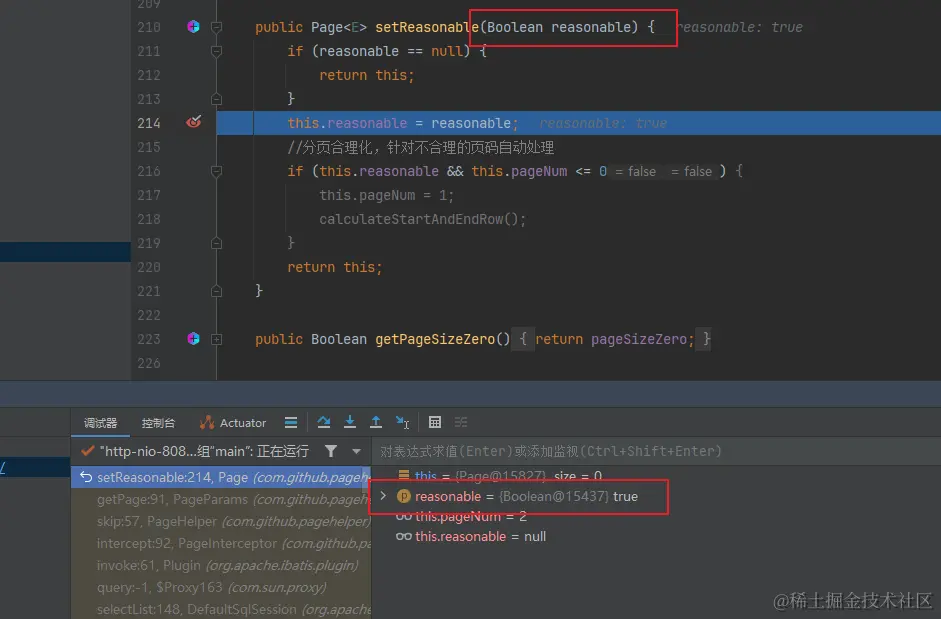The height and width of the screenshot is (619, 941).
Task: Click the breakpoint icon on line 214
Action: [x=193, y=122]
